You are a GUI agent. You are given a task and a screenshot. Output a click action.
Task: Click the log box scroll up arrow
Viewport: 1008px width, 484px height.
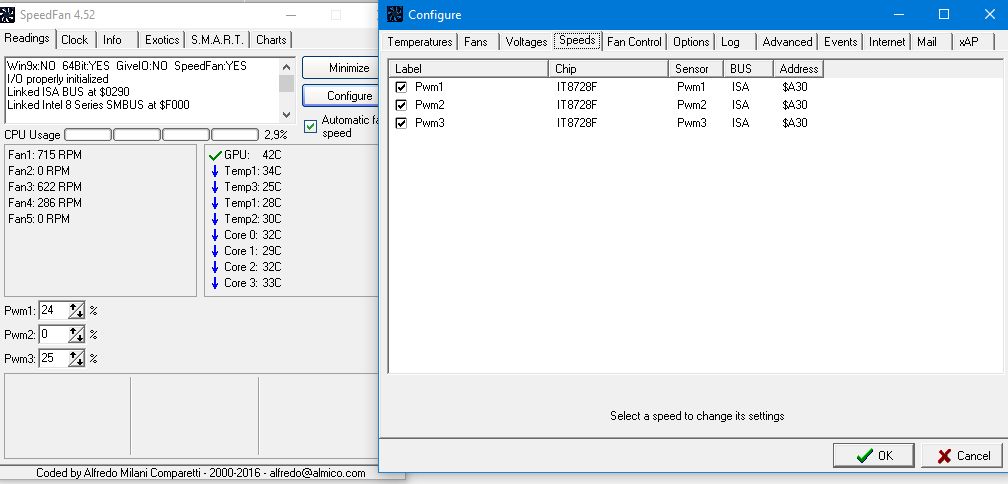pyautogui.click(x=287, y=66)
